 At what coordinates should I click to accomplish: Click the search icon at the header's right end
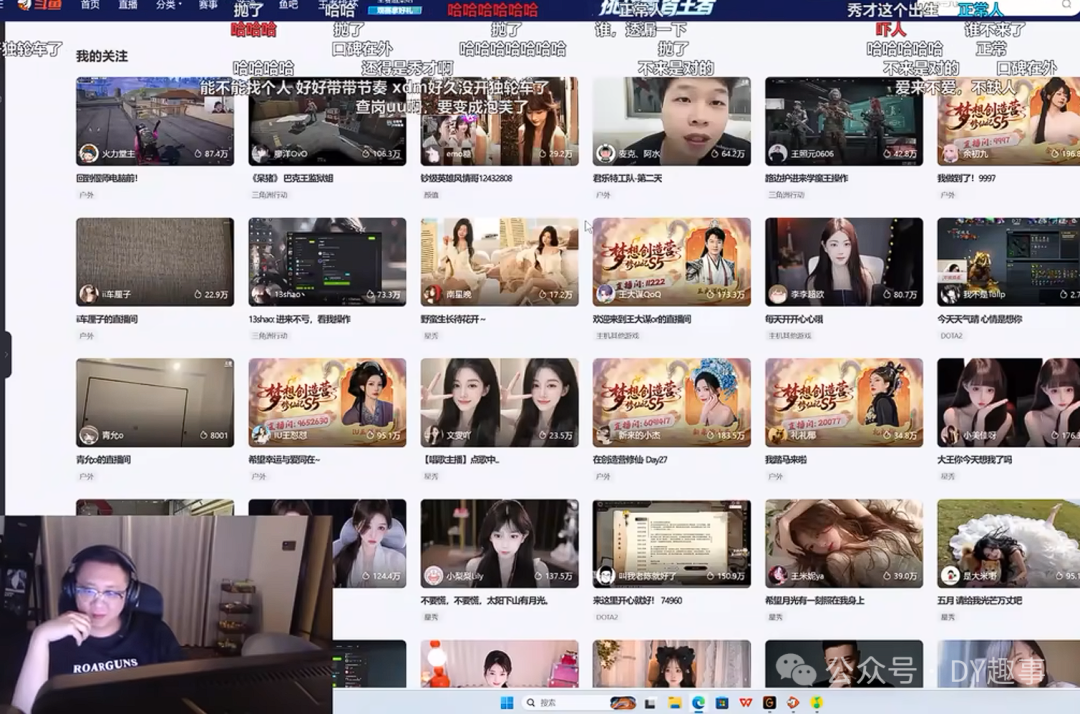1067,6
